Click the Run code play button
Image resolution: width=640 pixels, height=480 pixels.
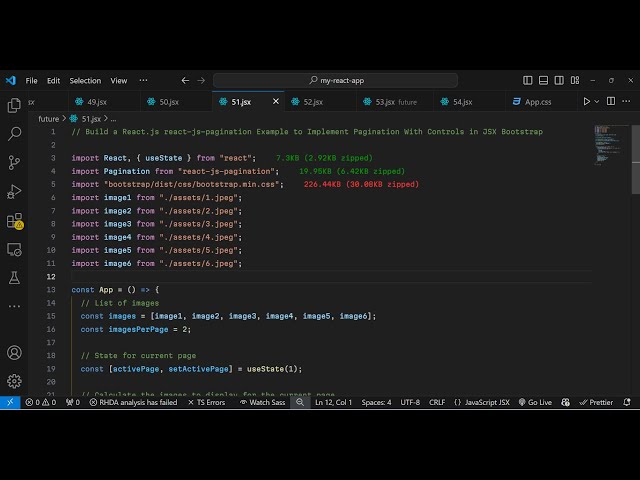587,101
